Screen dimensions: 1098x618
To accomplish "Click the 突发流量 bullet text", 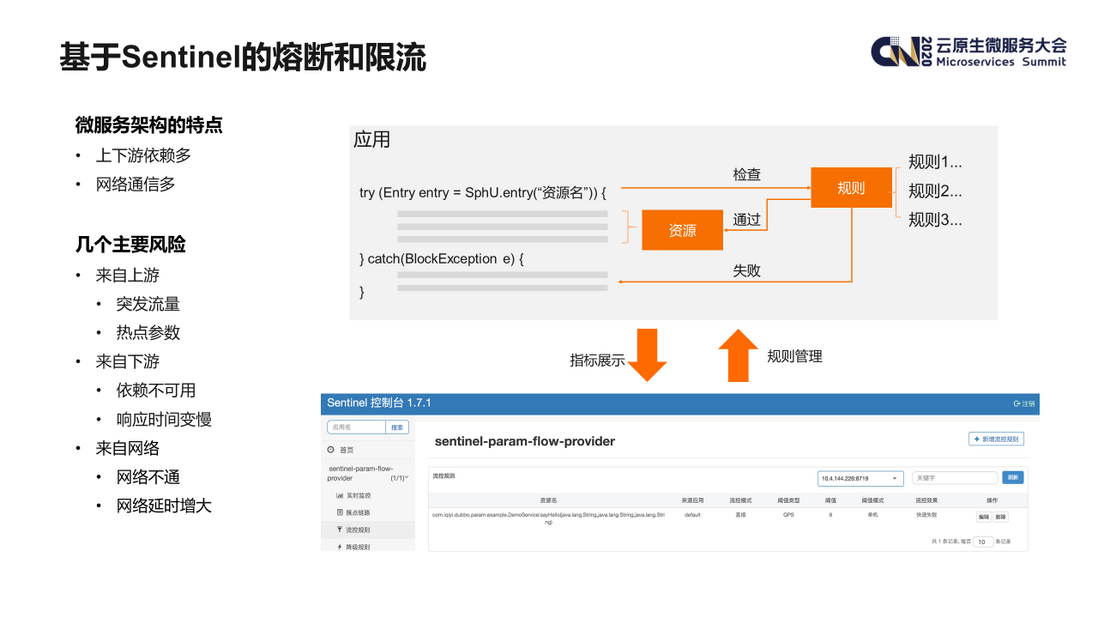I will click(x=148, y=304).
